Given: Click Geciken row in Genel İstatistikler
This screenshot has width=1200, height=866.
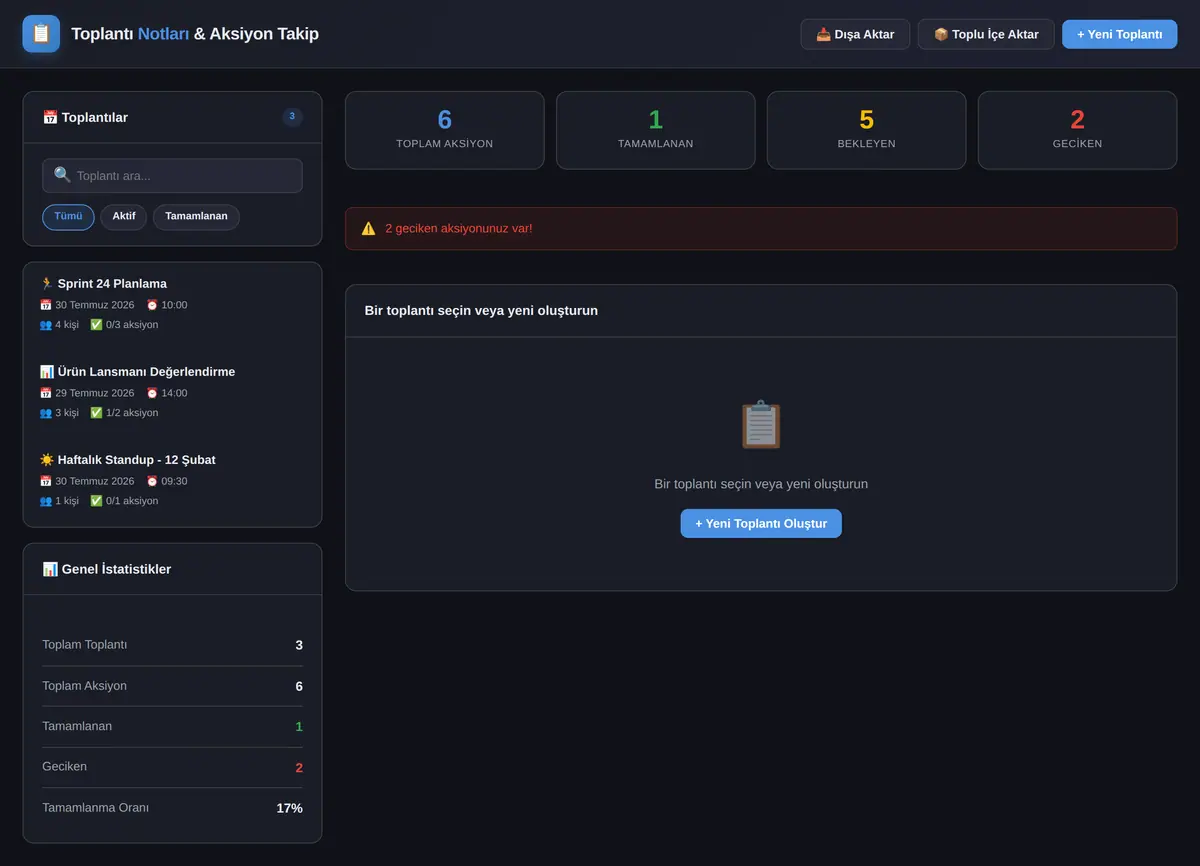Looking at the screenshot, I should coord(172,767).
